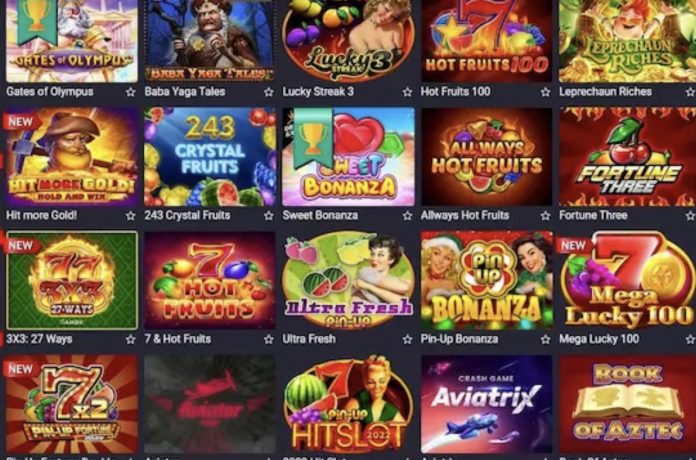Star the Pin-Up Bonanza game
This screenshot has width=696, height=460.
(x=546, y=339)
